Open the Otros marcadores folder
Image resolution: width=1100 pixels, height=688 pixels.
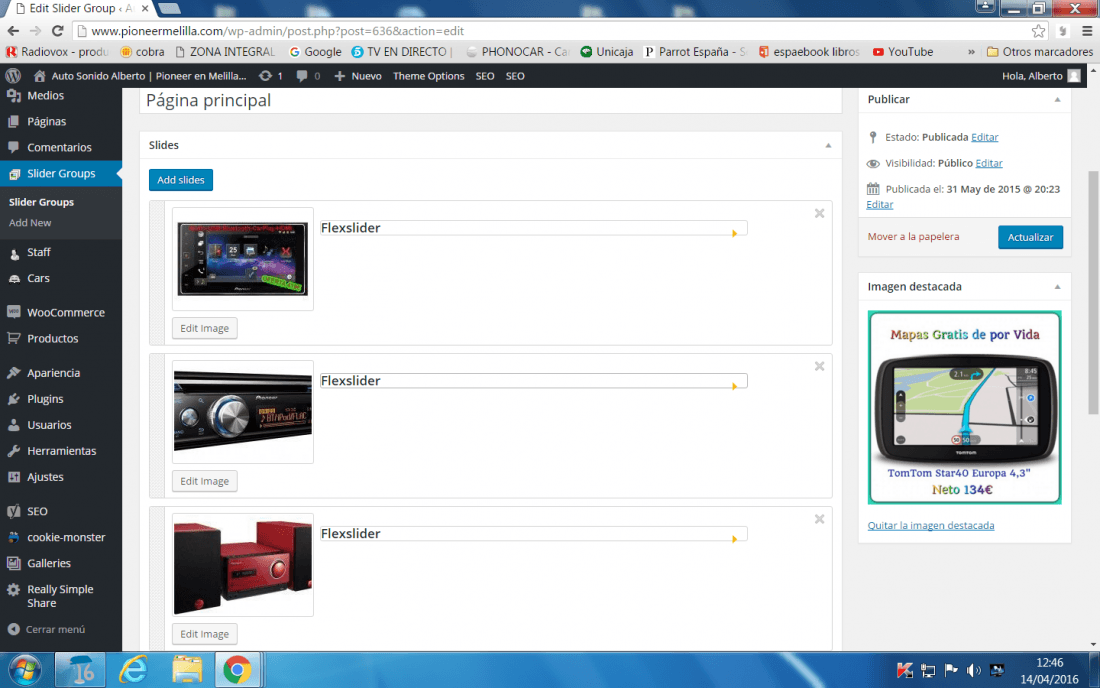(1040, 52)
